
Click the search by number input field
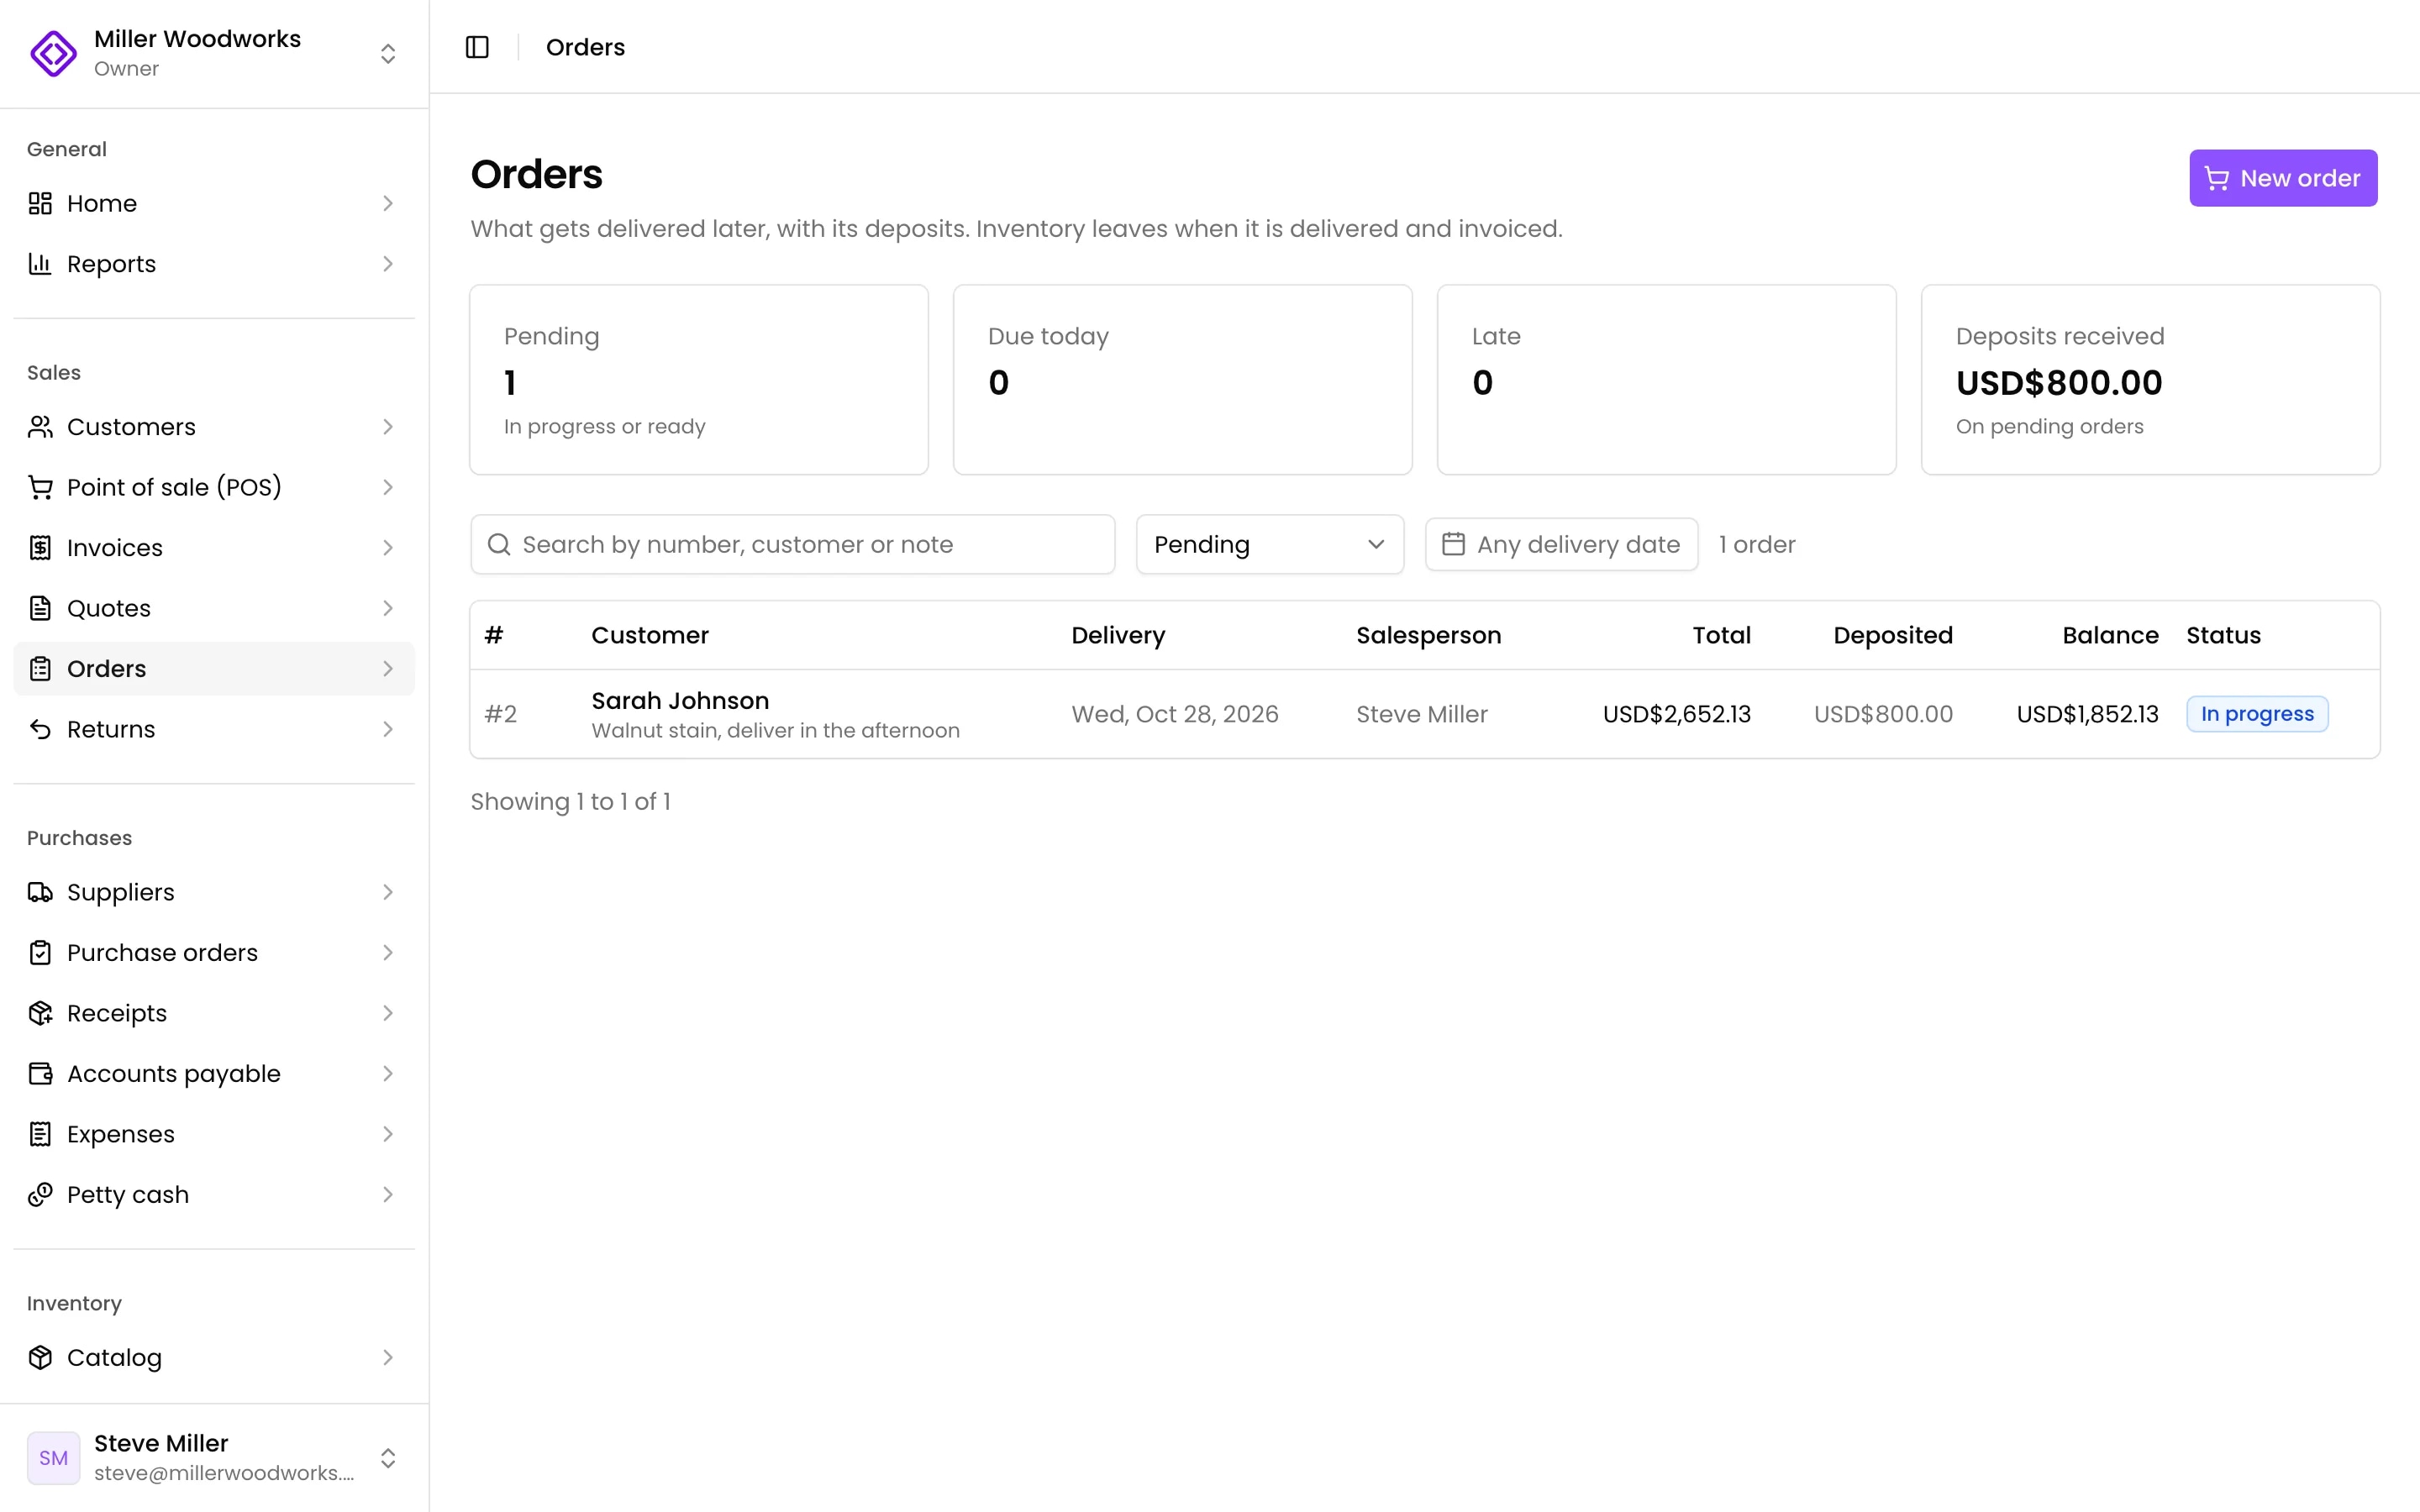[792, 544]
